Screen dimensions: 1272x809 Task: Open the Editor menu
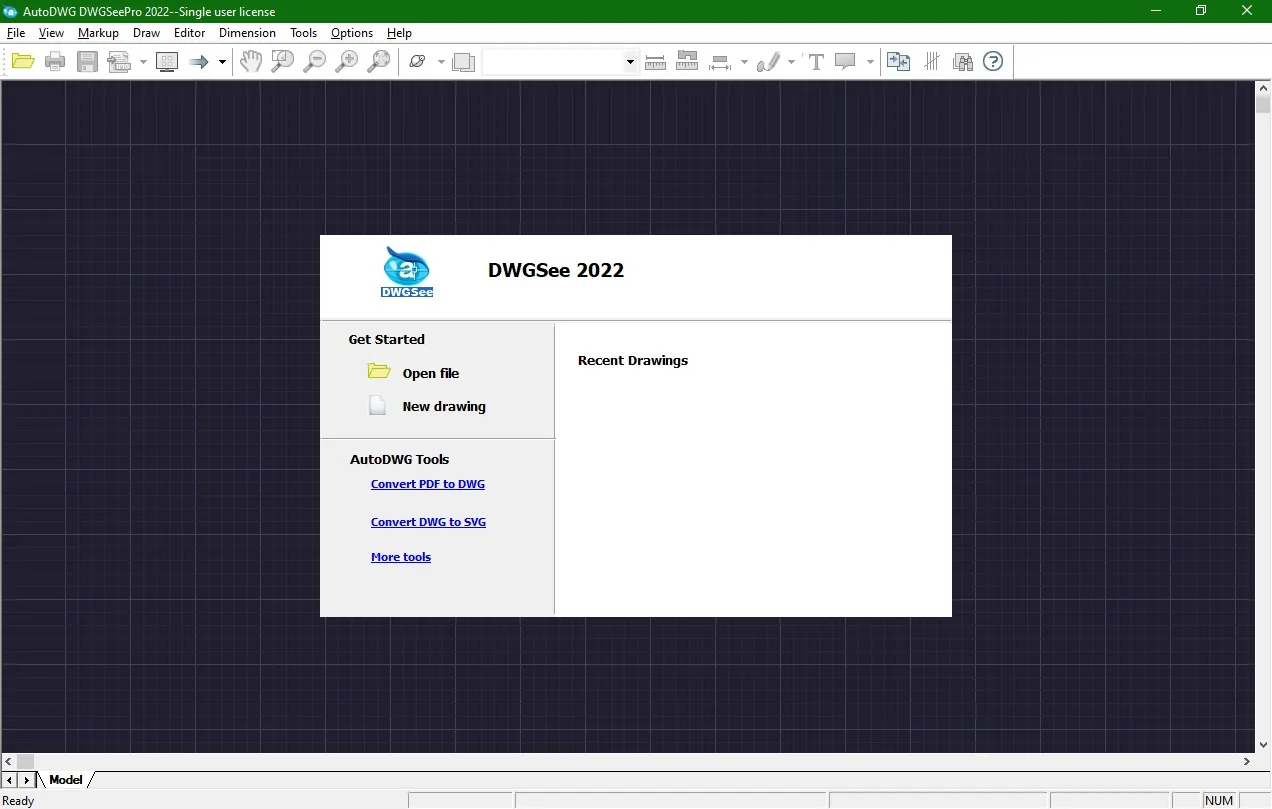[x=189, y=33]
